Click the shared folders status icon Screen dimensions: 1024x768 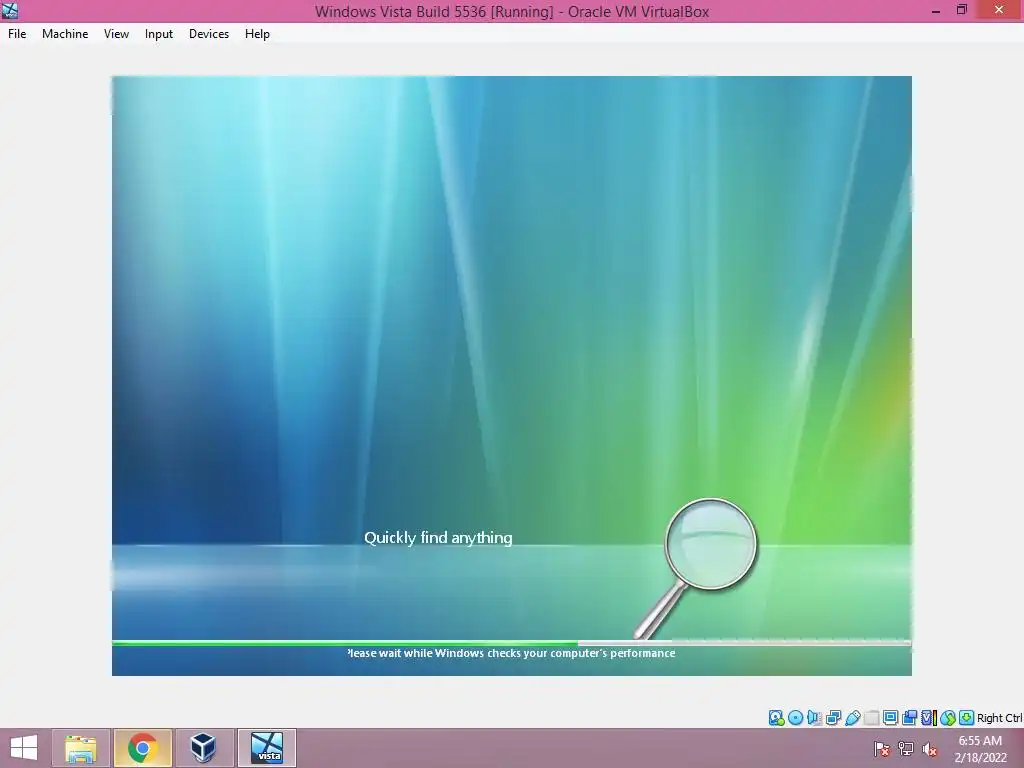pyautogui.click(x=871, y=718)
